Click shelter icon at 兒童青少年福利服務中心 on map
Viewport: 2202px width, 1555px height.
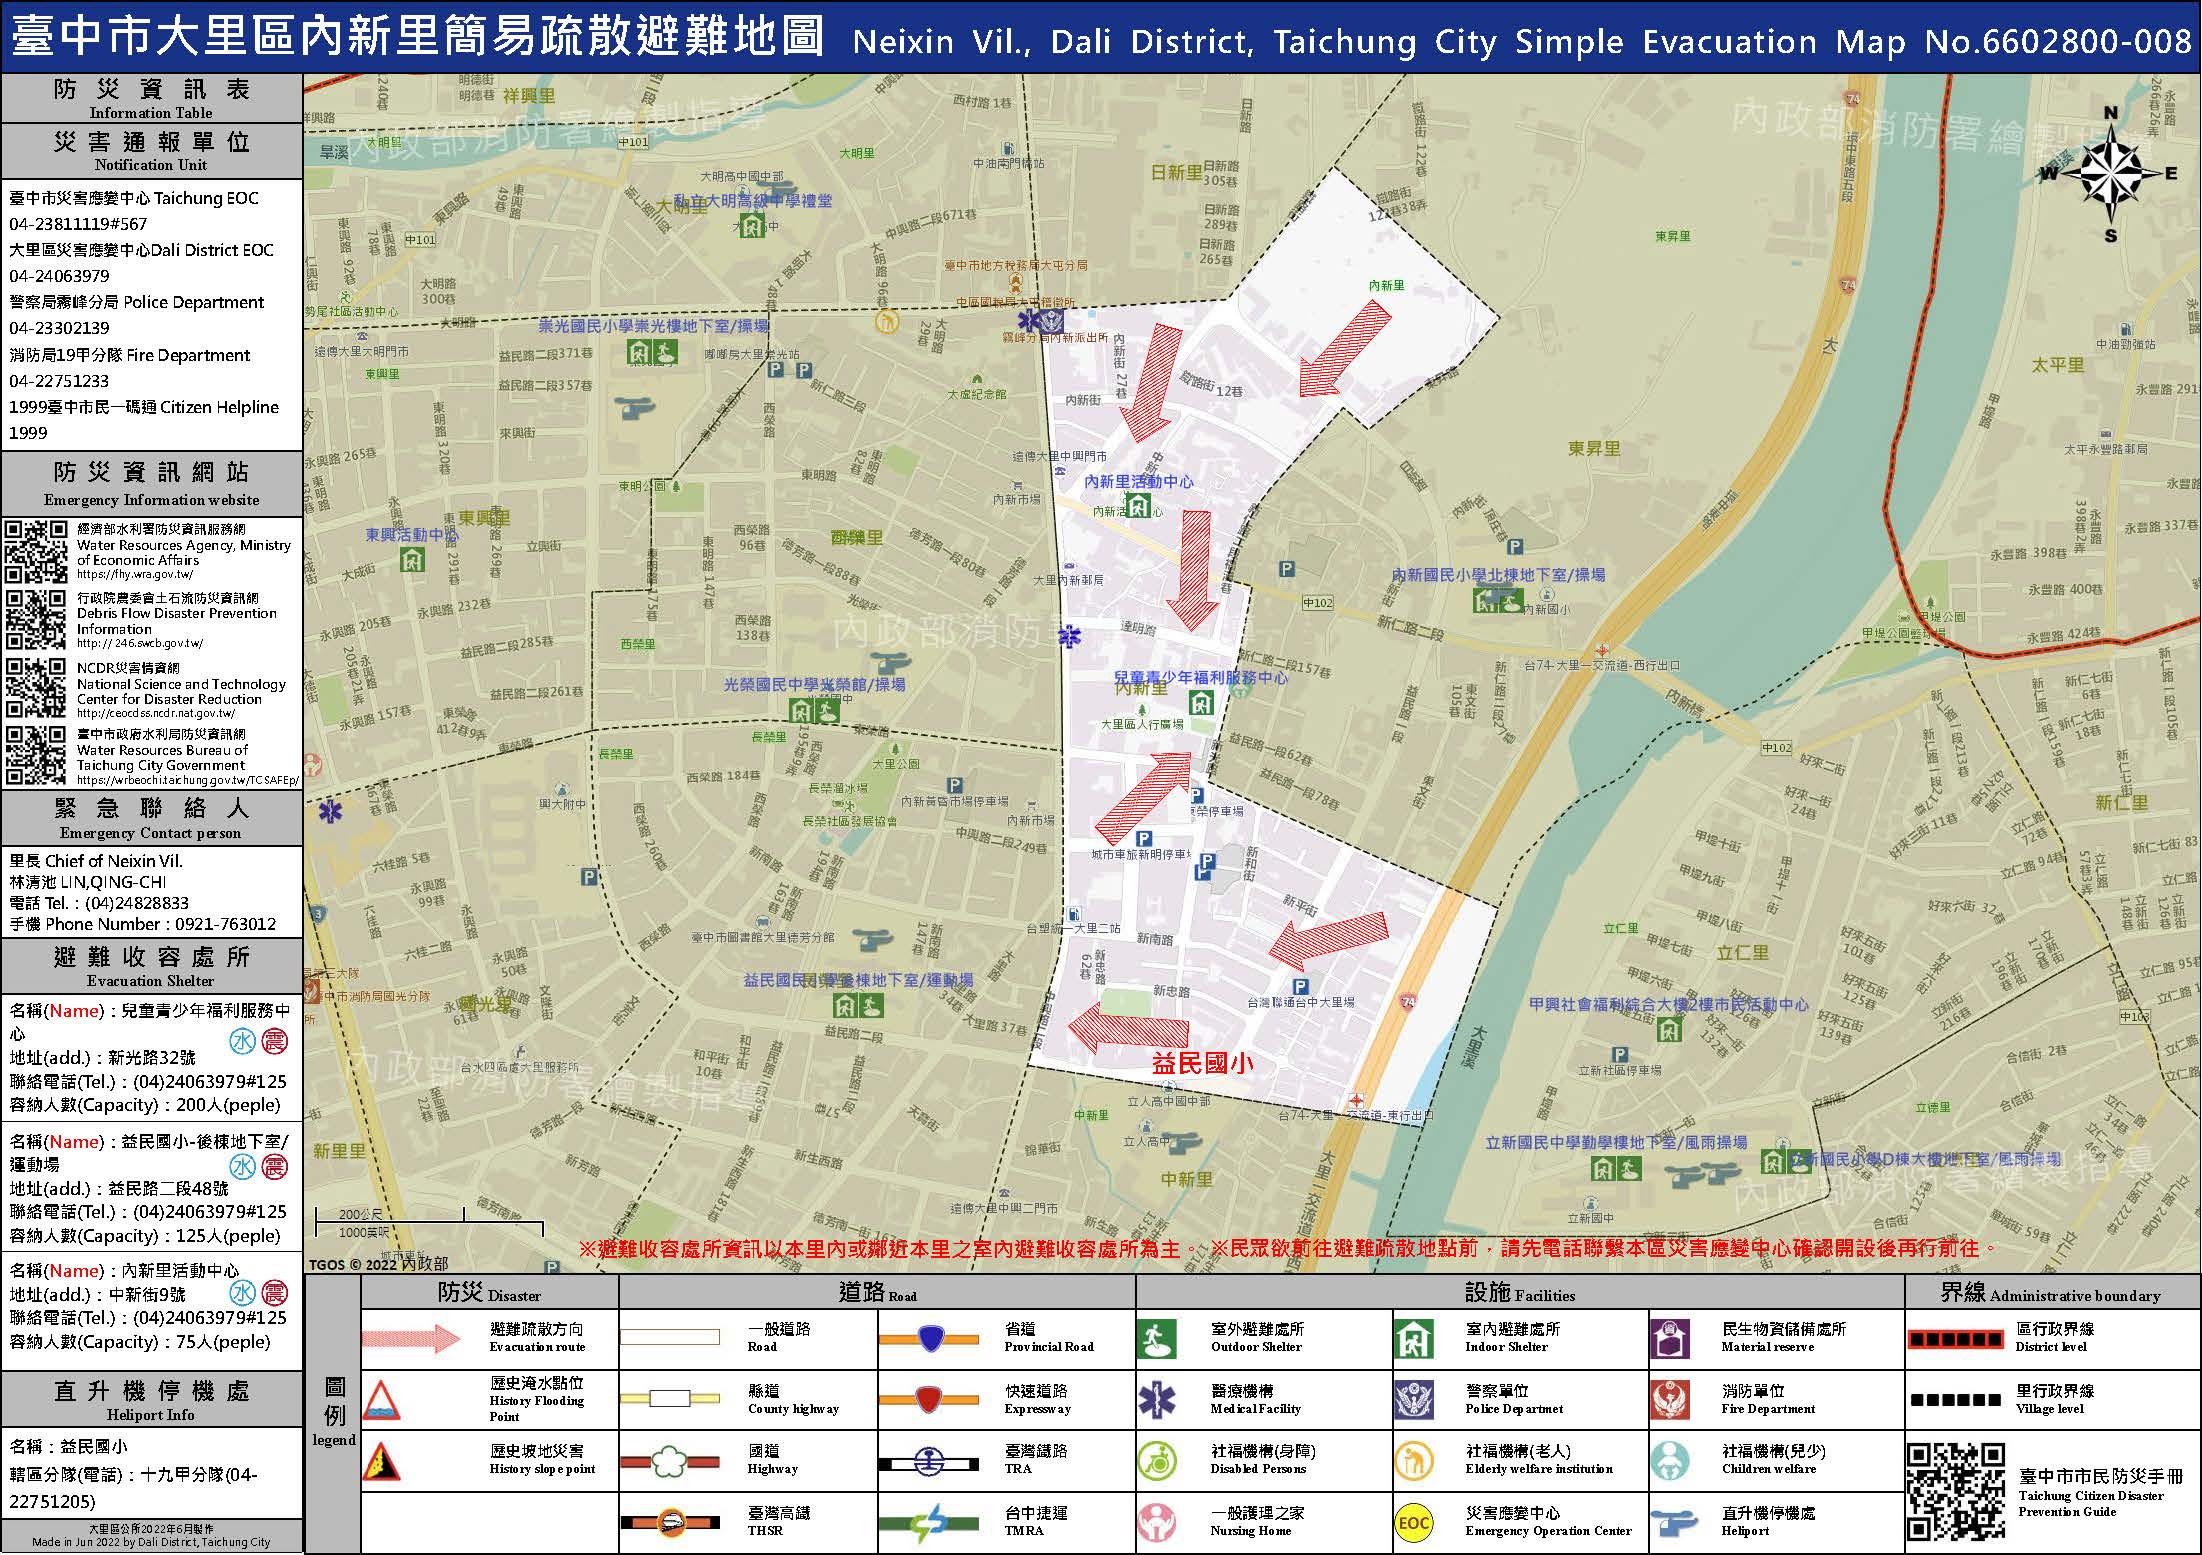[x=1201, y=703]
